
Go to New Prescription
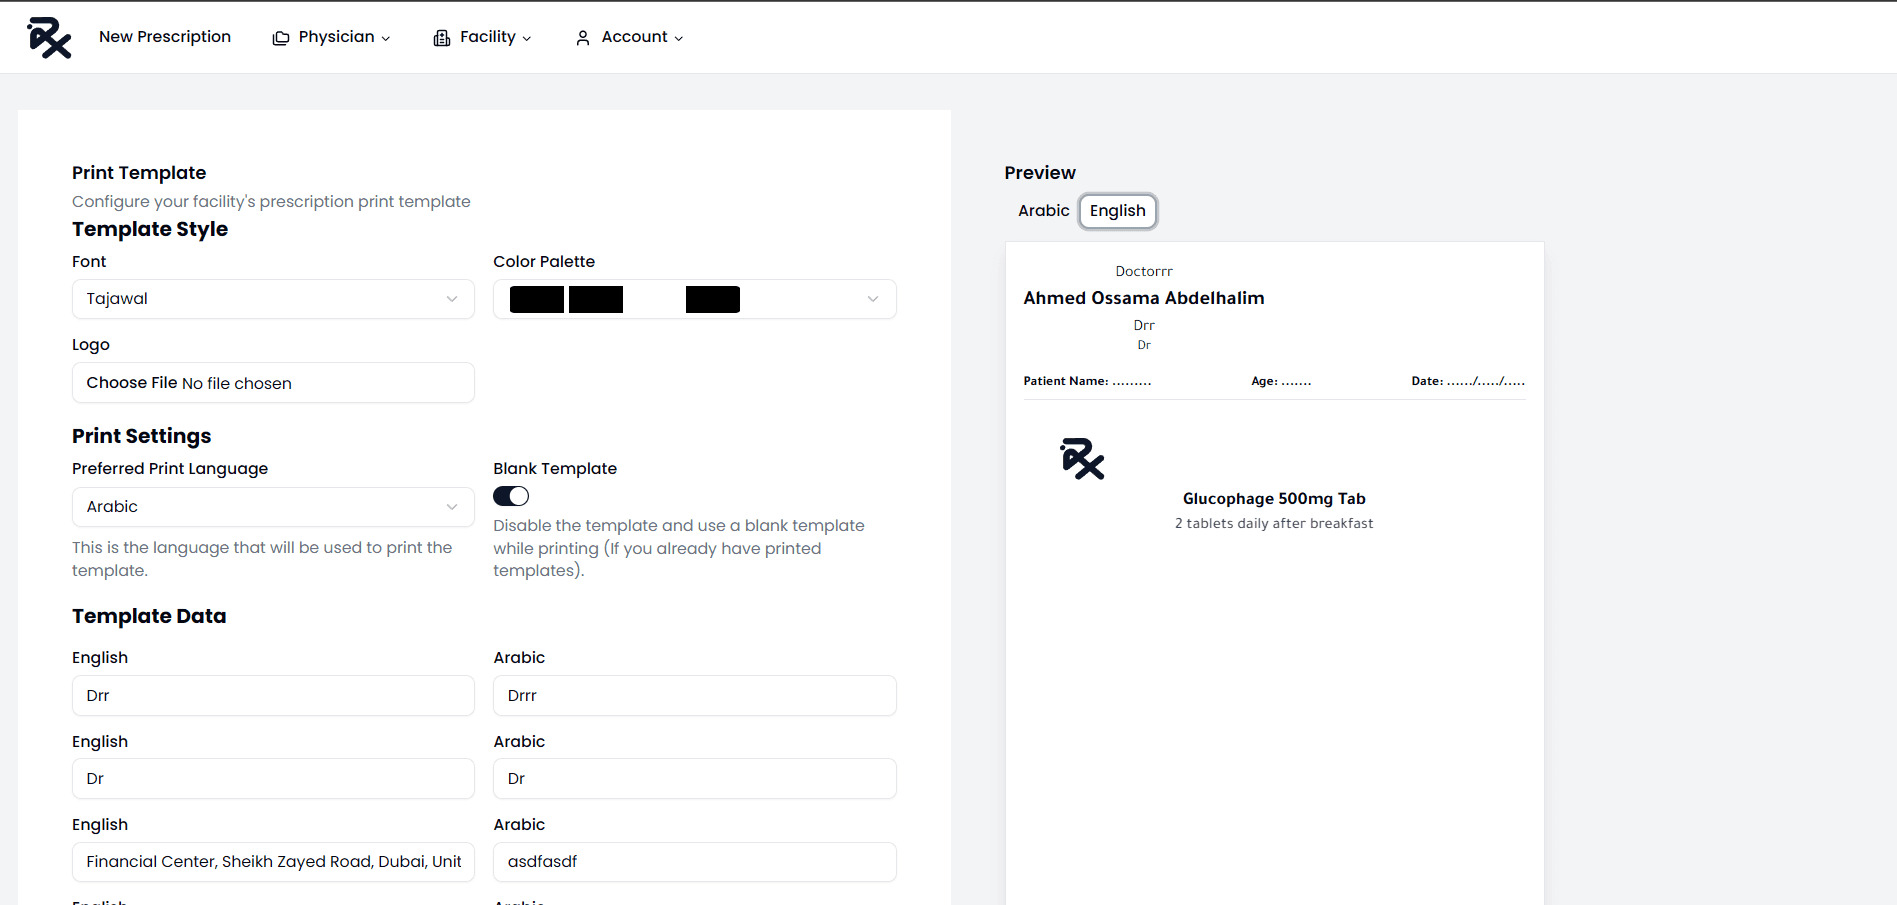coord(165,37)
